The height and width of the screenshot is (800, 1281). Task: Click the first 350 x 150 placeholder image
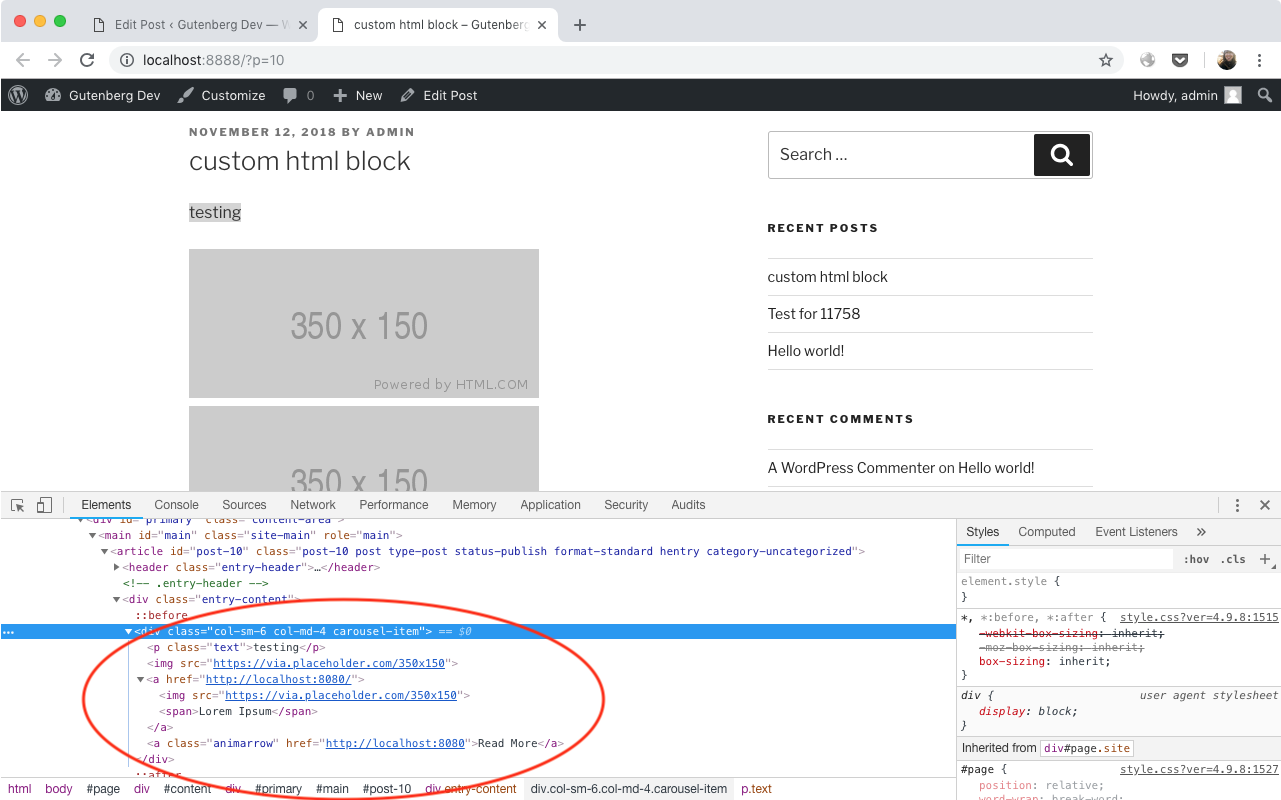coord(364,324)
